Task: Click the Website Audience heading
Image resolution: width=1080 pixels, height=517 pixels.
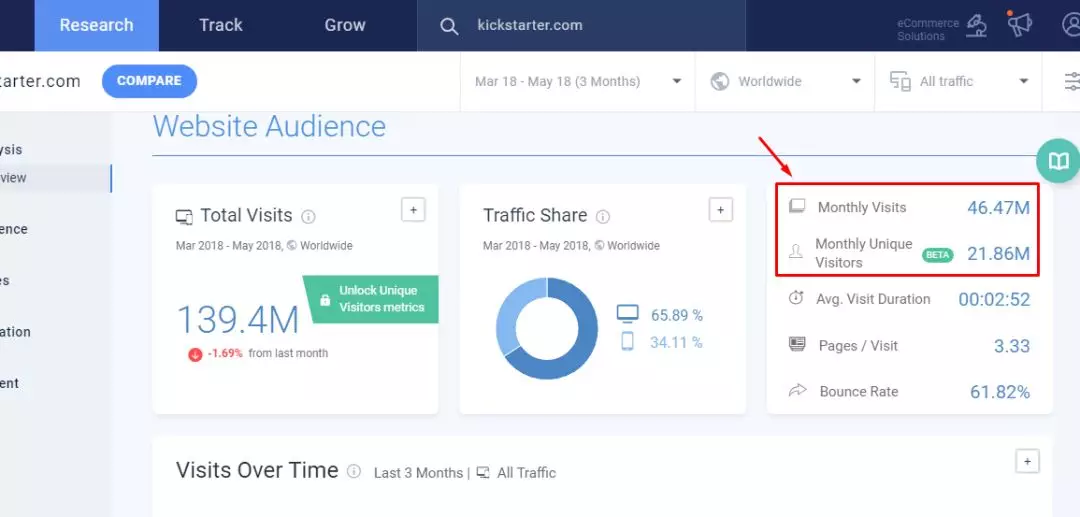Action: point(269,127)
